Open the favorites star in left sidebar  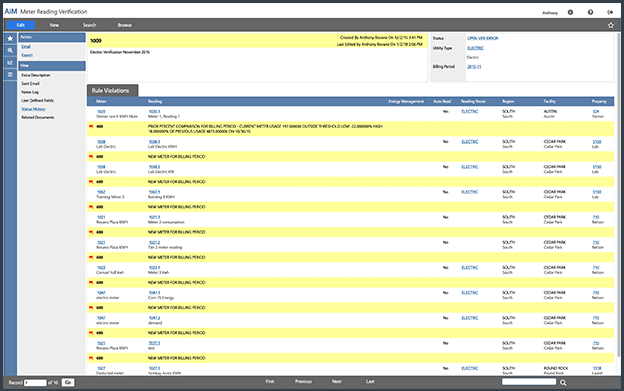point(10,39)
